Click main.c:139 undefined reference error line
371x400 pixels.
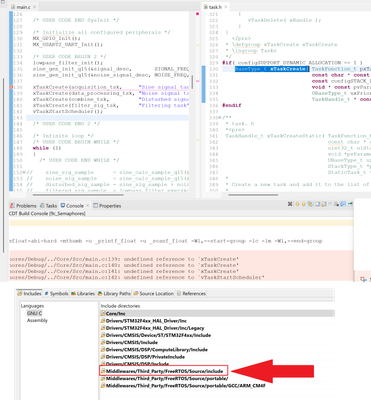[124, 259]
